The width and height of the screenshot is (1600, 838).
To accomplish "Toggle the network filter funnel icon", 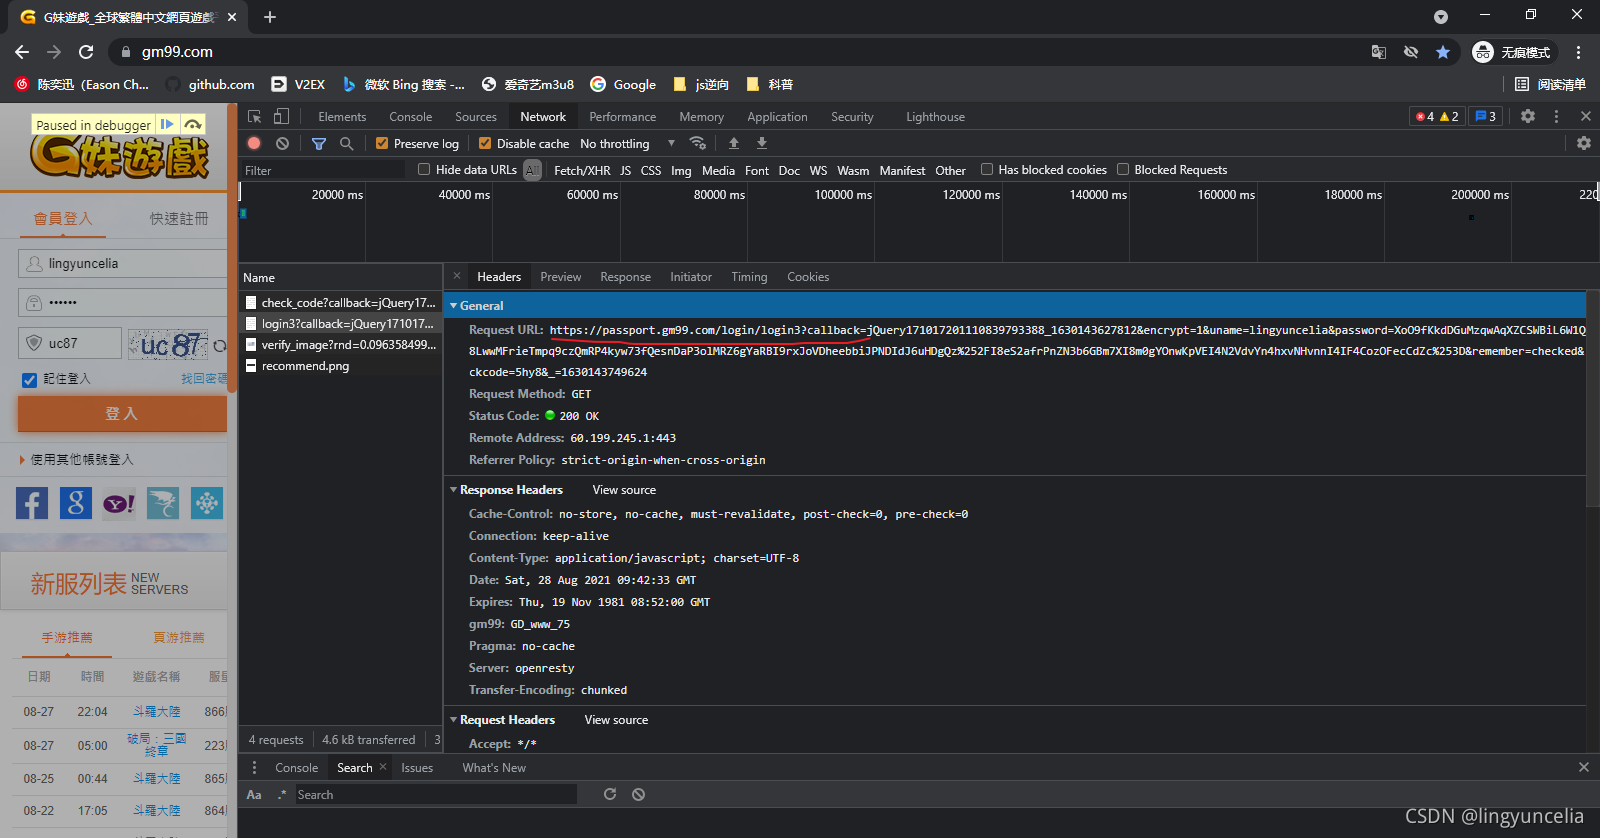I will click(x=319, y=144).
